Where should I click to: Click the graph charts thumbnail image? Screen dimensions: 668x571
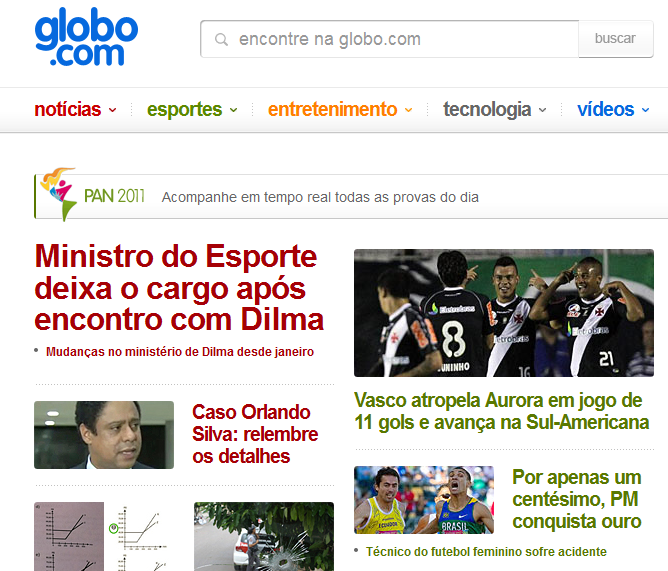pyautogui.click(x=104, y=536)
